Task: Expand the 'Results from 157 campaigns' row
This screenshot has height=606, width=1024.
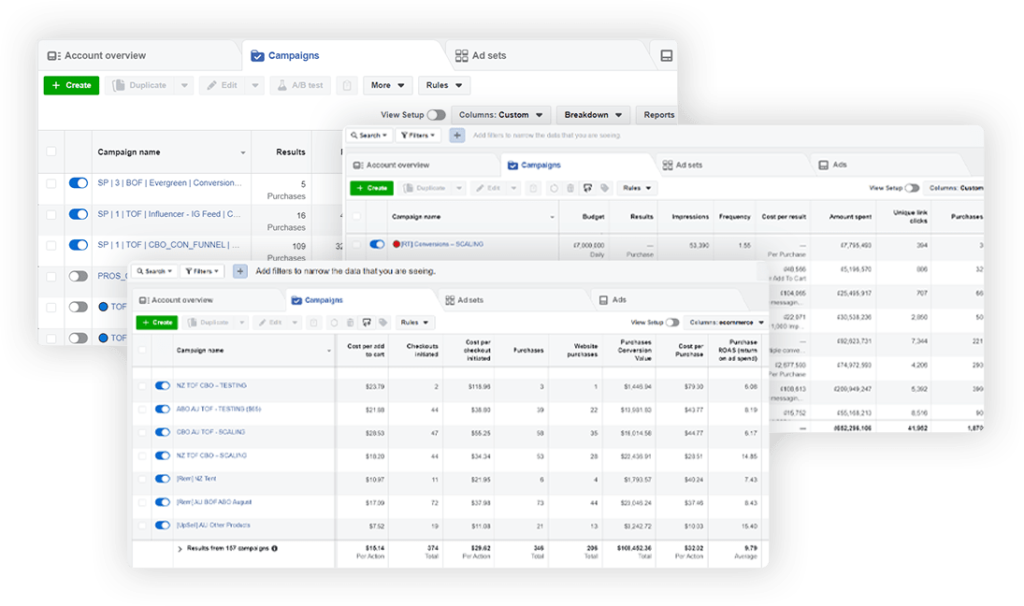Action: point(180,548)
